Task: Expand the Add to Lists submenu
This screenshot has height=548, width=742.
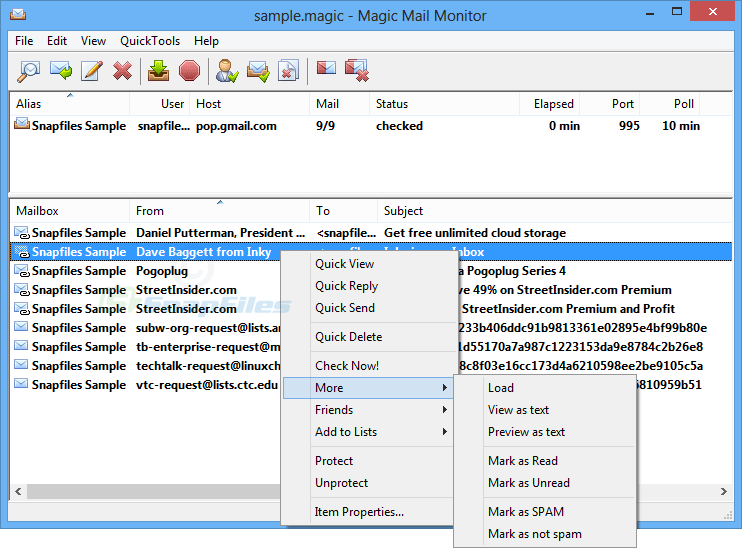Action: pos(368,432)
